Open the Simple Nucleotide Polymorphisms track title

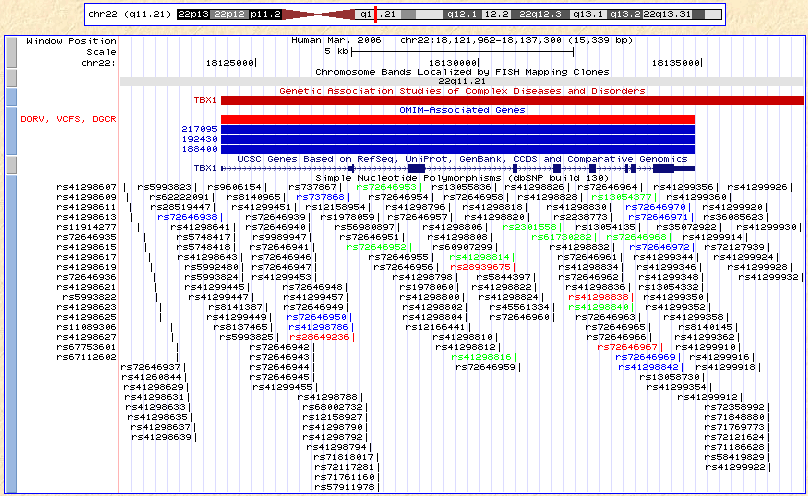pyautogui.click(x=461, y=177)
